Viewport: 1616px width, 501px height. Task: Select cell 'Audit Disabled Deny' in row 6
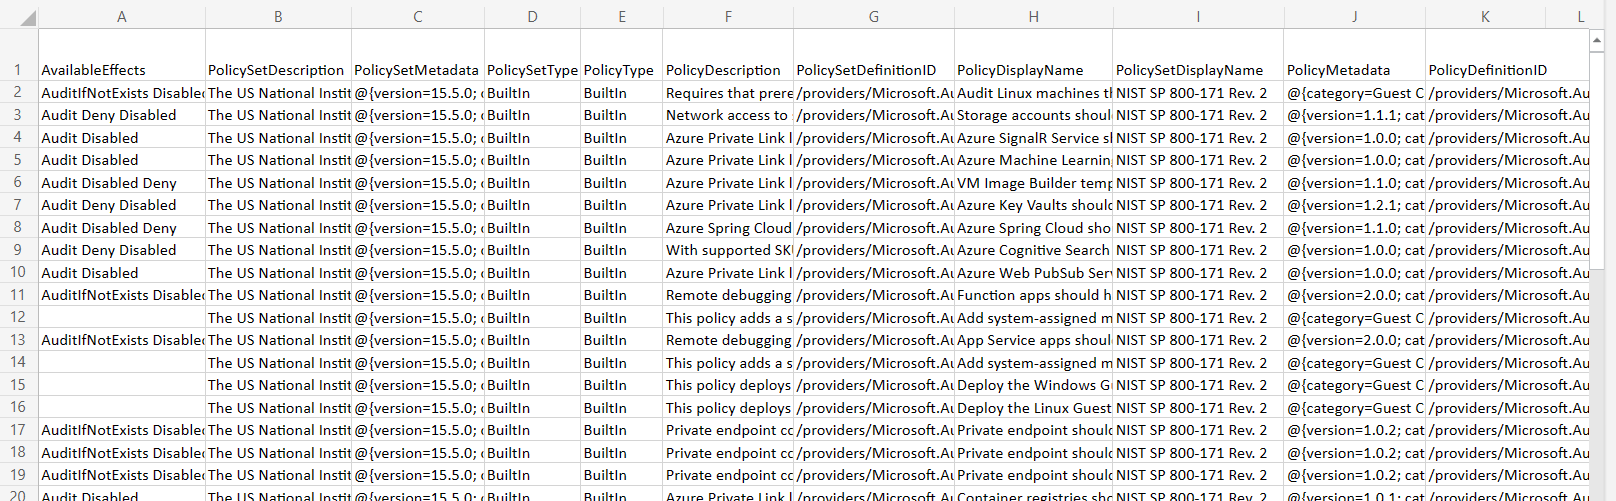(122, 183)
